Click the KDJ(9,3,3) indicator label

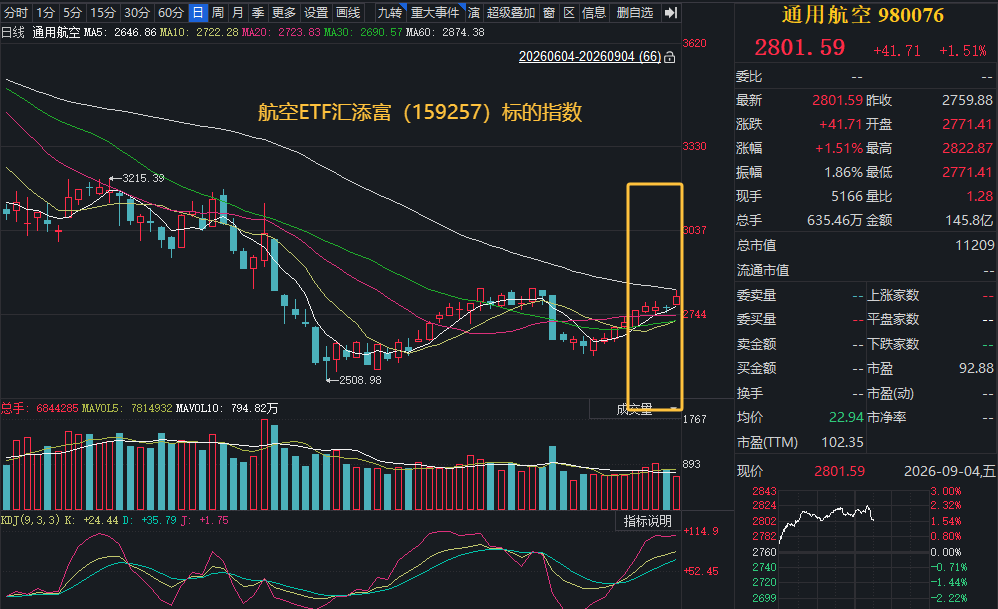(x=31, y=520)
